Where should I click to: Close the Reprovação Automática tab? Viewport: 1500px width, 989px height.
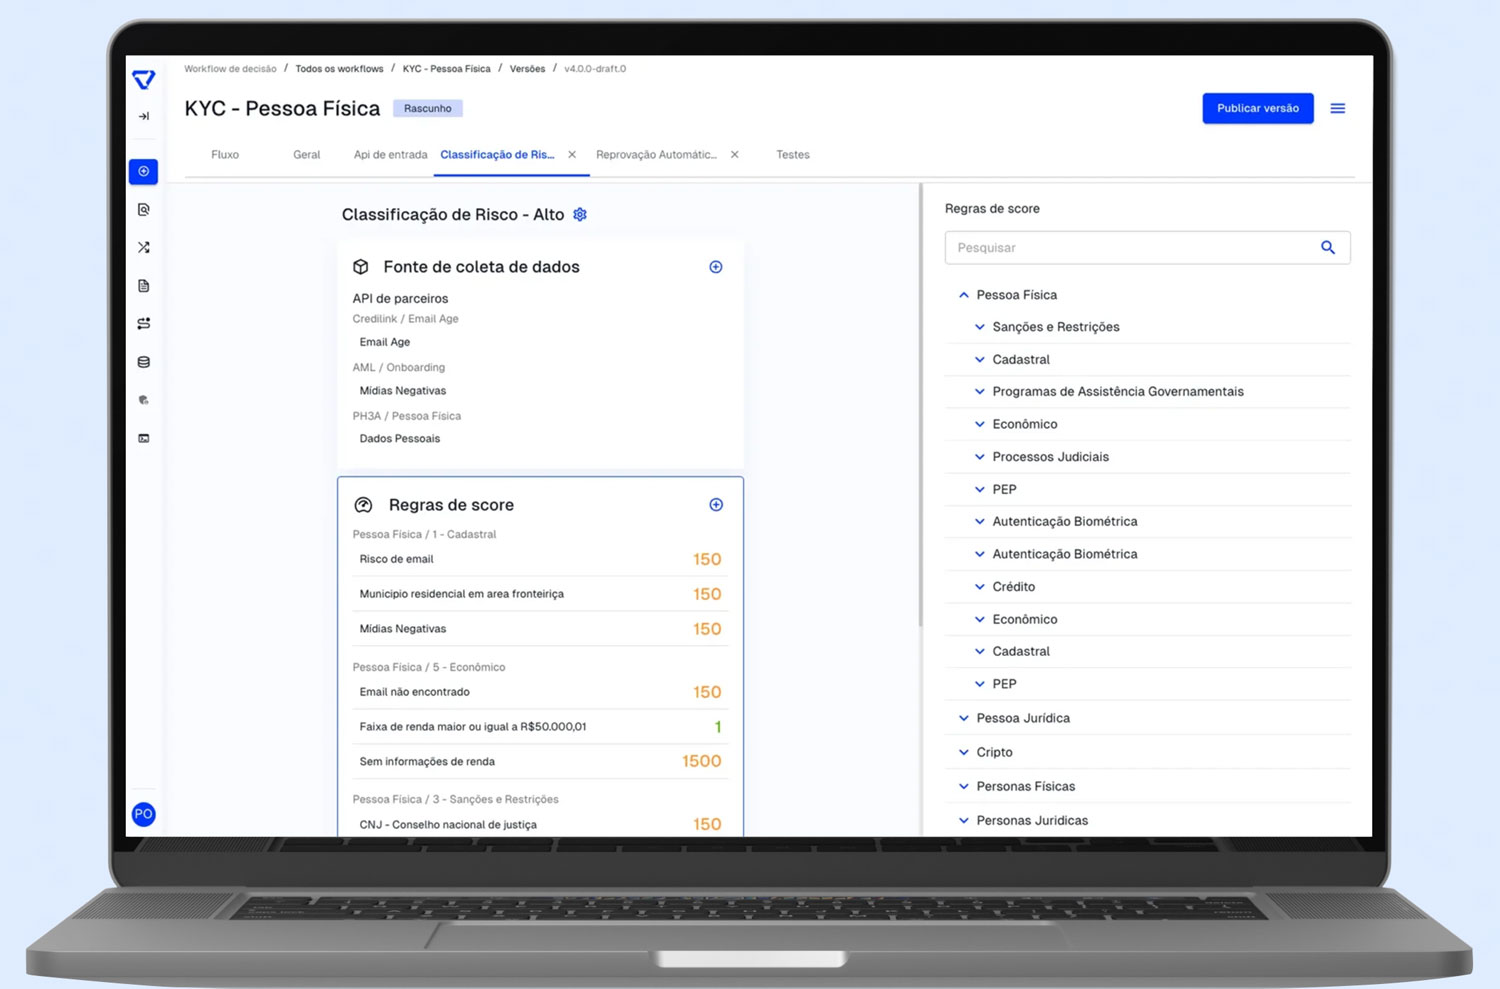tap(735, 155)
